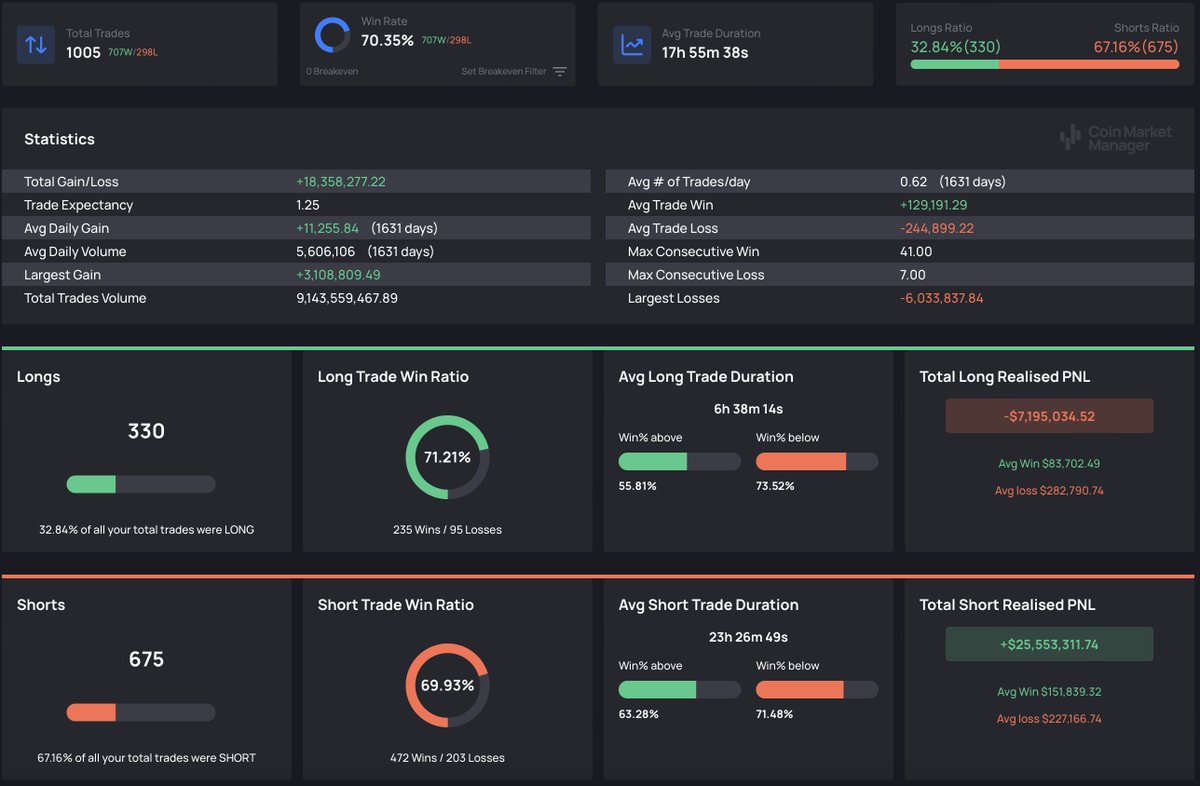Click the long Win% below 73.52% bar
Image resolution: width=1200 pixels, height=786 pixels.
[817, 461]
